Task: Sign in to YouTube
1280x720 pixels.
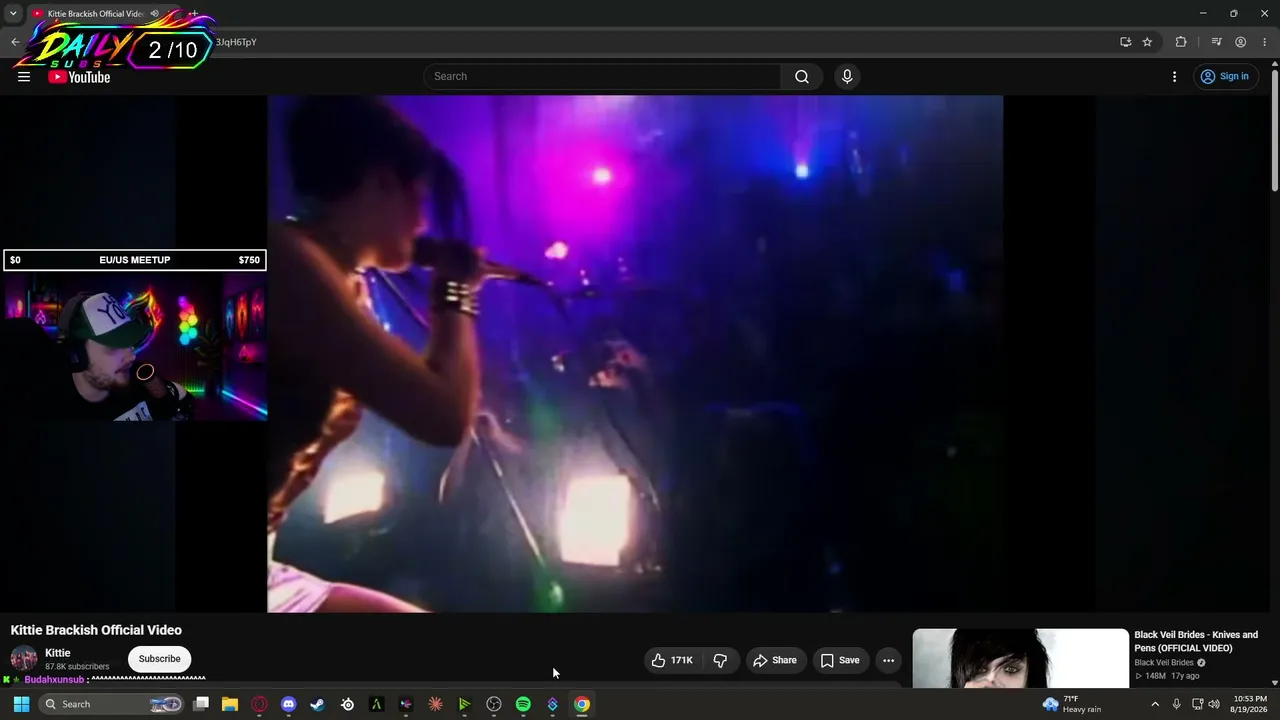Action: coord(1225,77)
